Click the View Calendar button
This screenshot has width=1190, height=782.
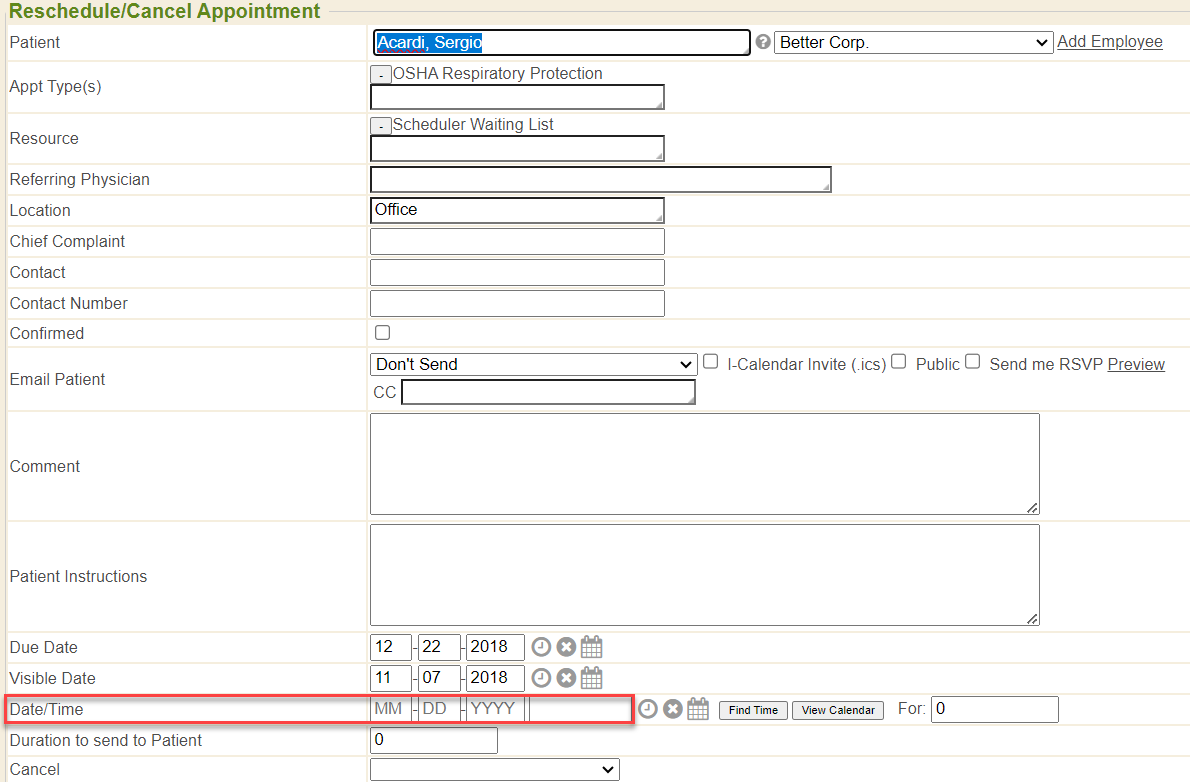point(838,710)
